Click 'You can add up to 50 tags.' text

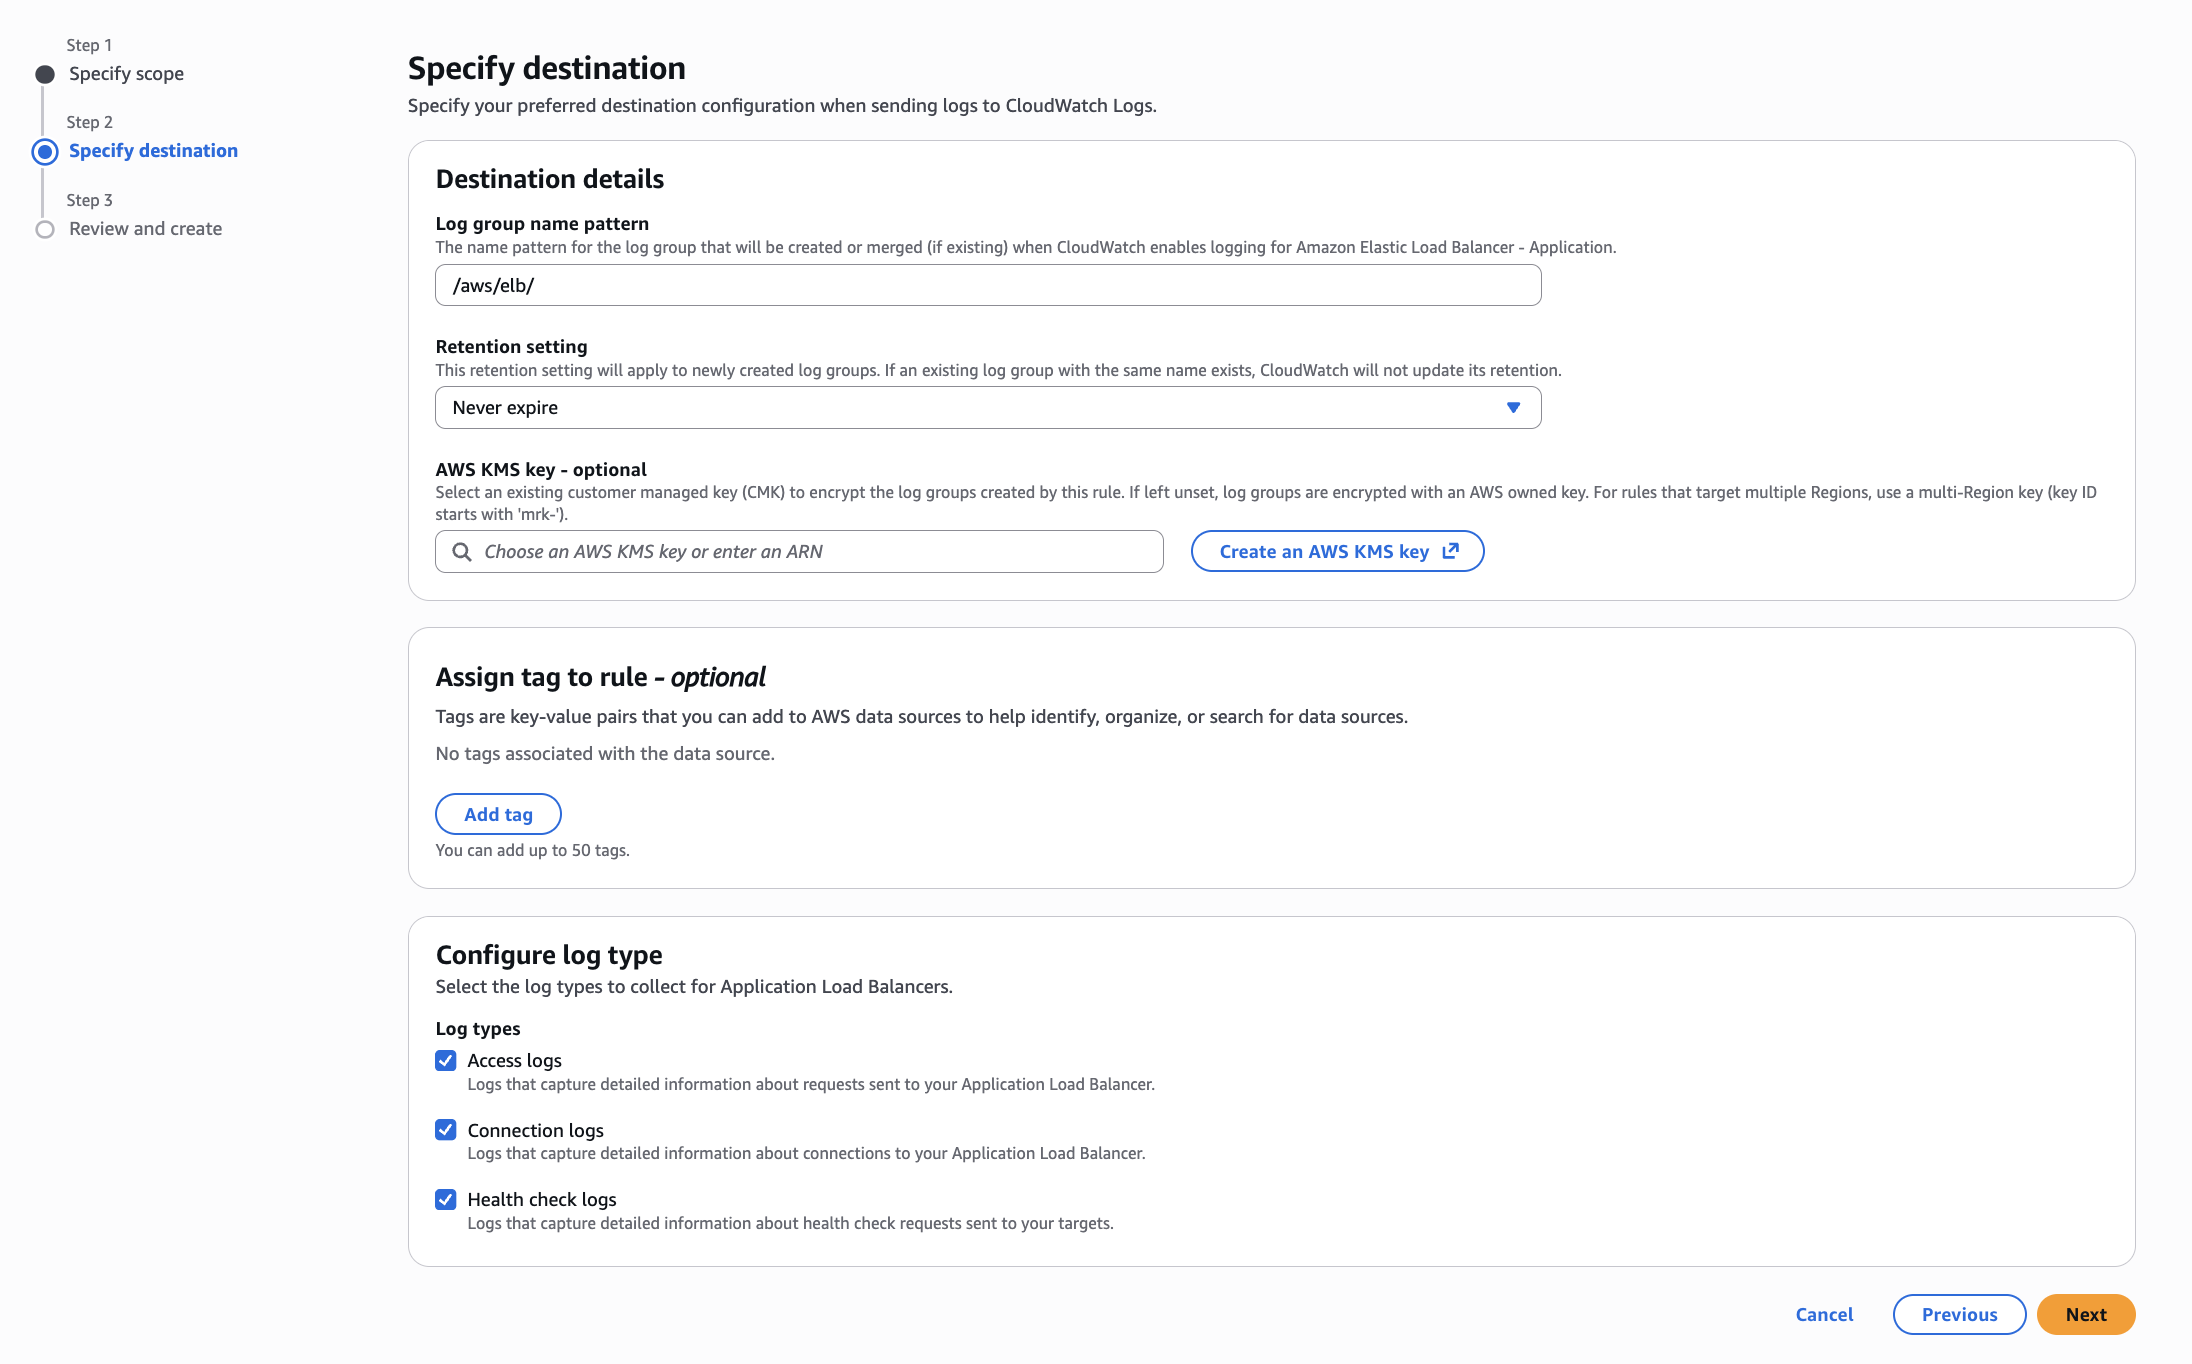pyautogui.click(x=532, y=850)
